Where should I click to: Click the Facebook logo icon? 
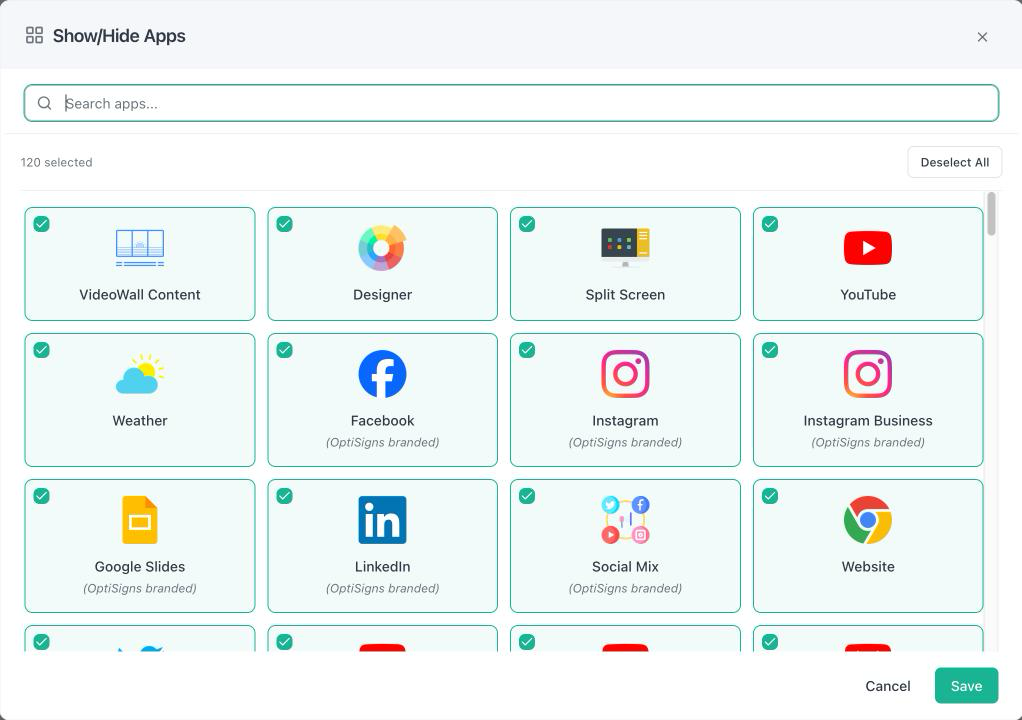click(x=382, y=374)
